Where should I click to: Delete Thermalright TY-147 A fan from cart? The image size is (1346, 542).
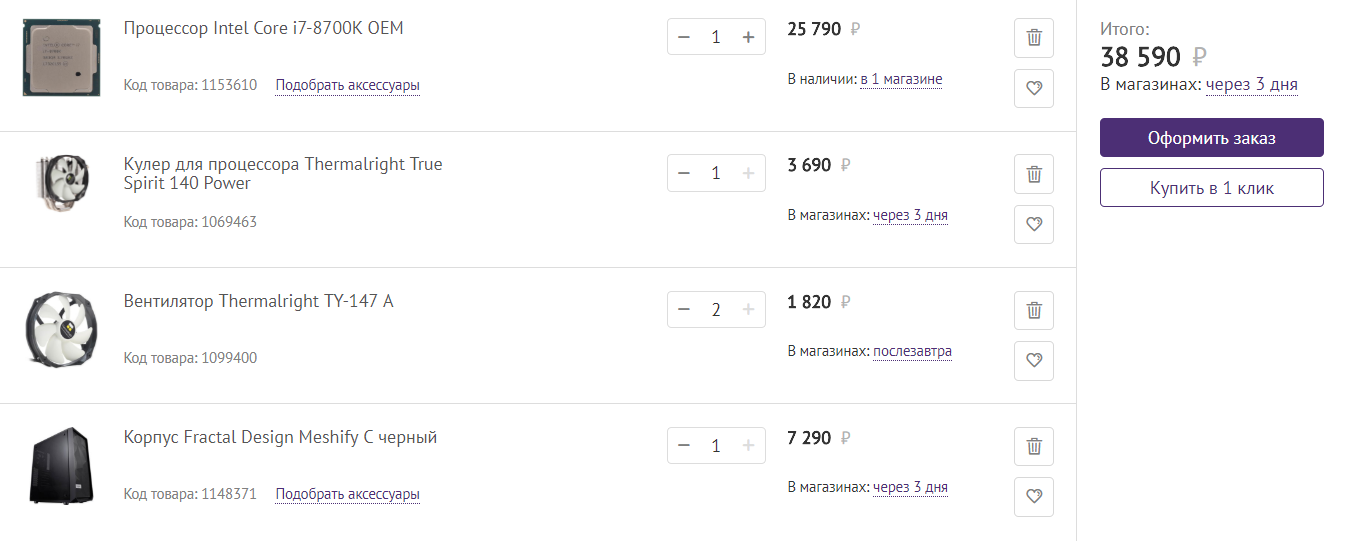1034,310
